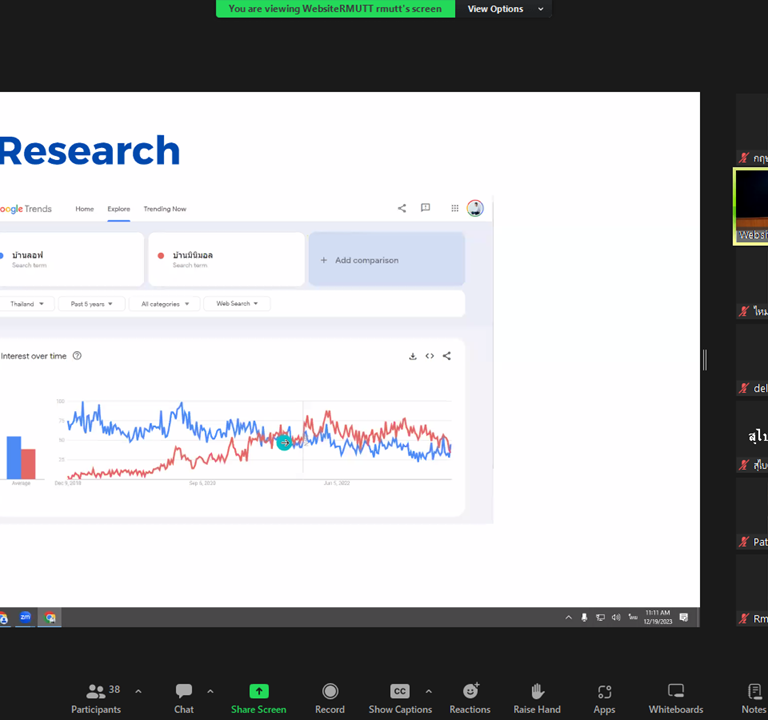Turn on Show Captions
Screen dimensions: 768x720
click(x=400, y=699)
